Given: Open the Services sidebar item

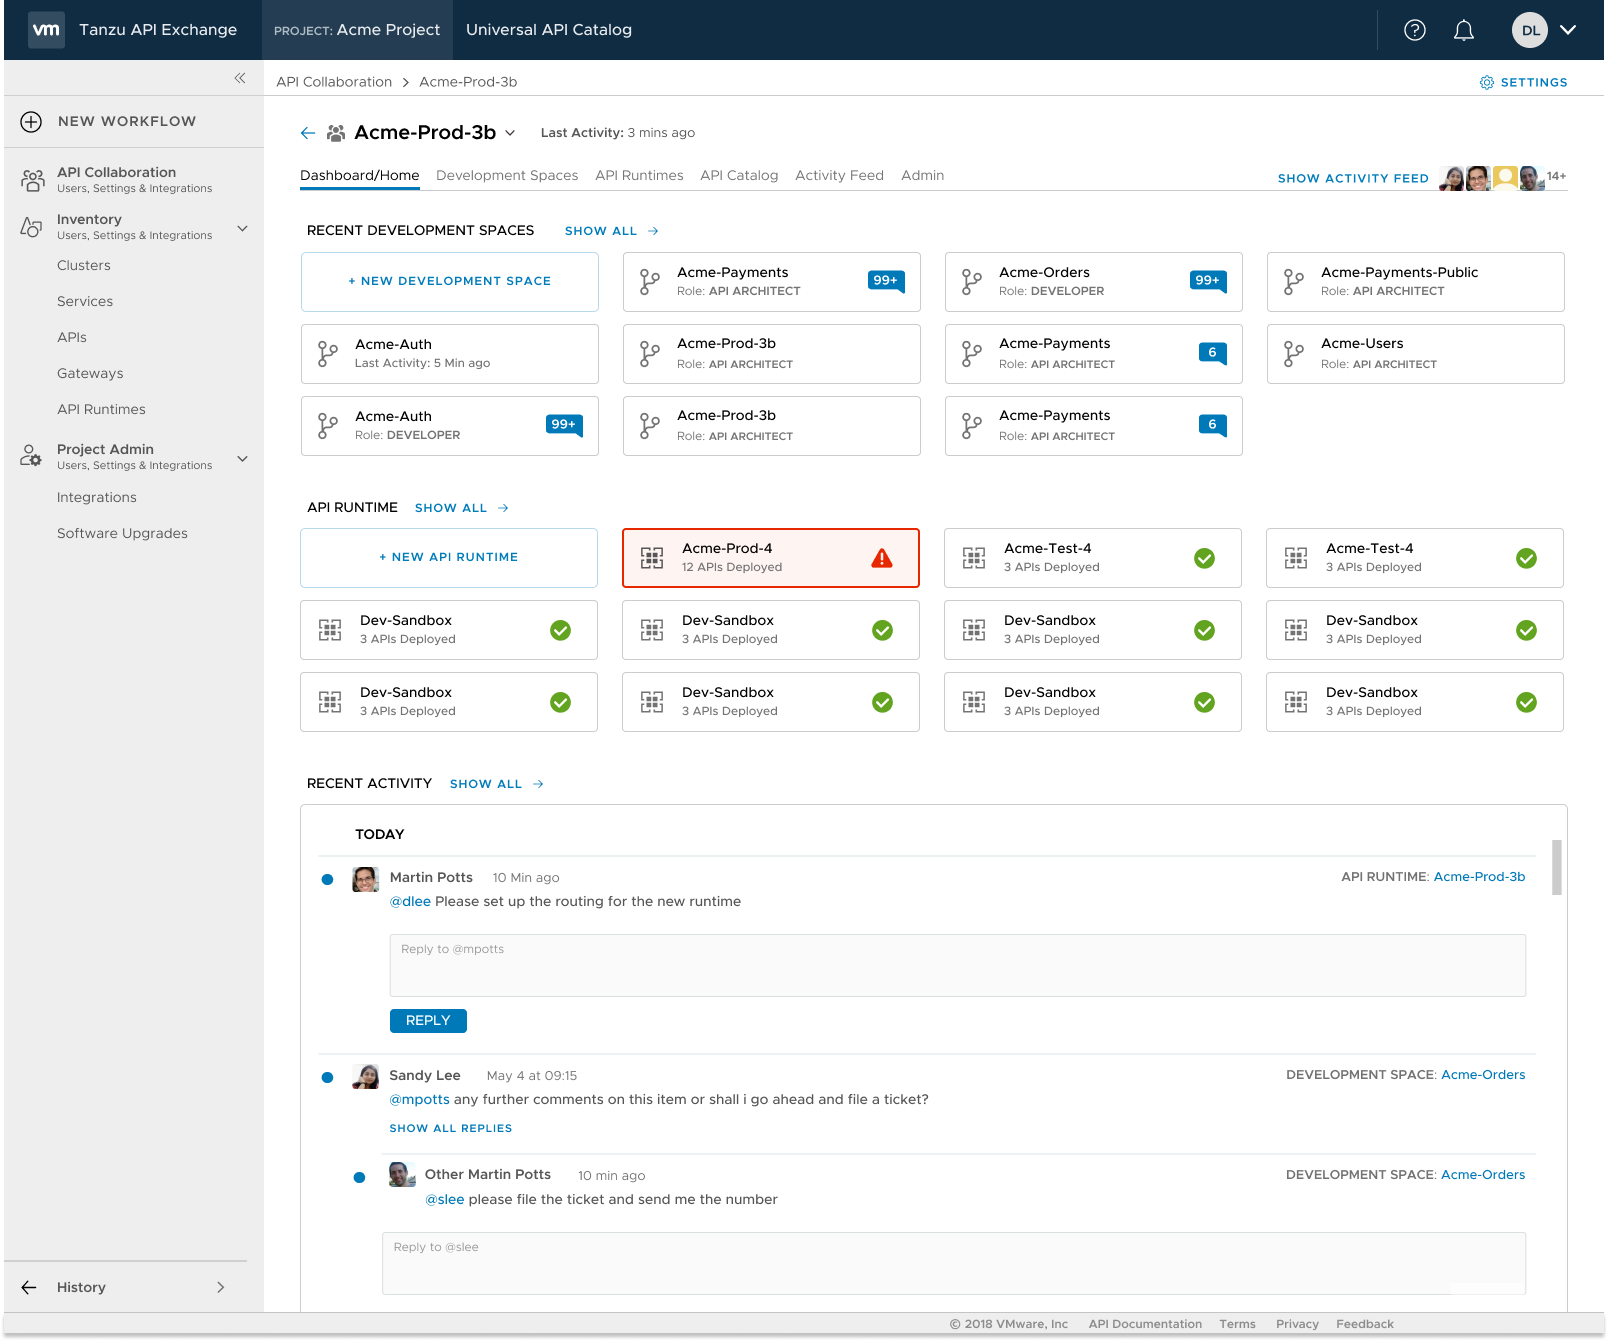Looking at the screenshot, I should 85,301.
